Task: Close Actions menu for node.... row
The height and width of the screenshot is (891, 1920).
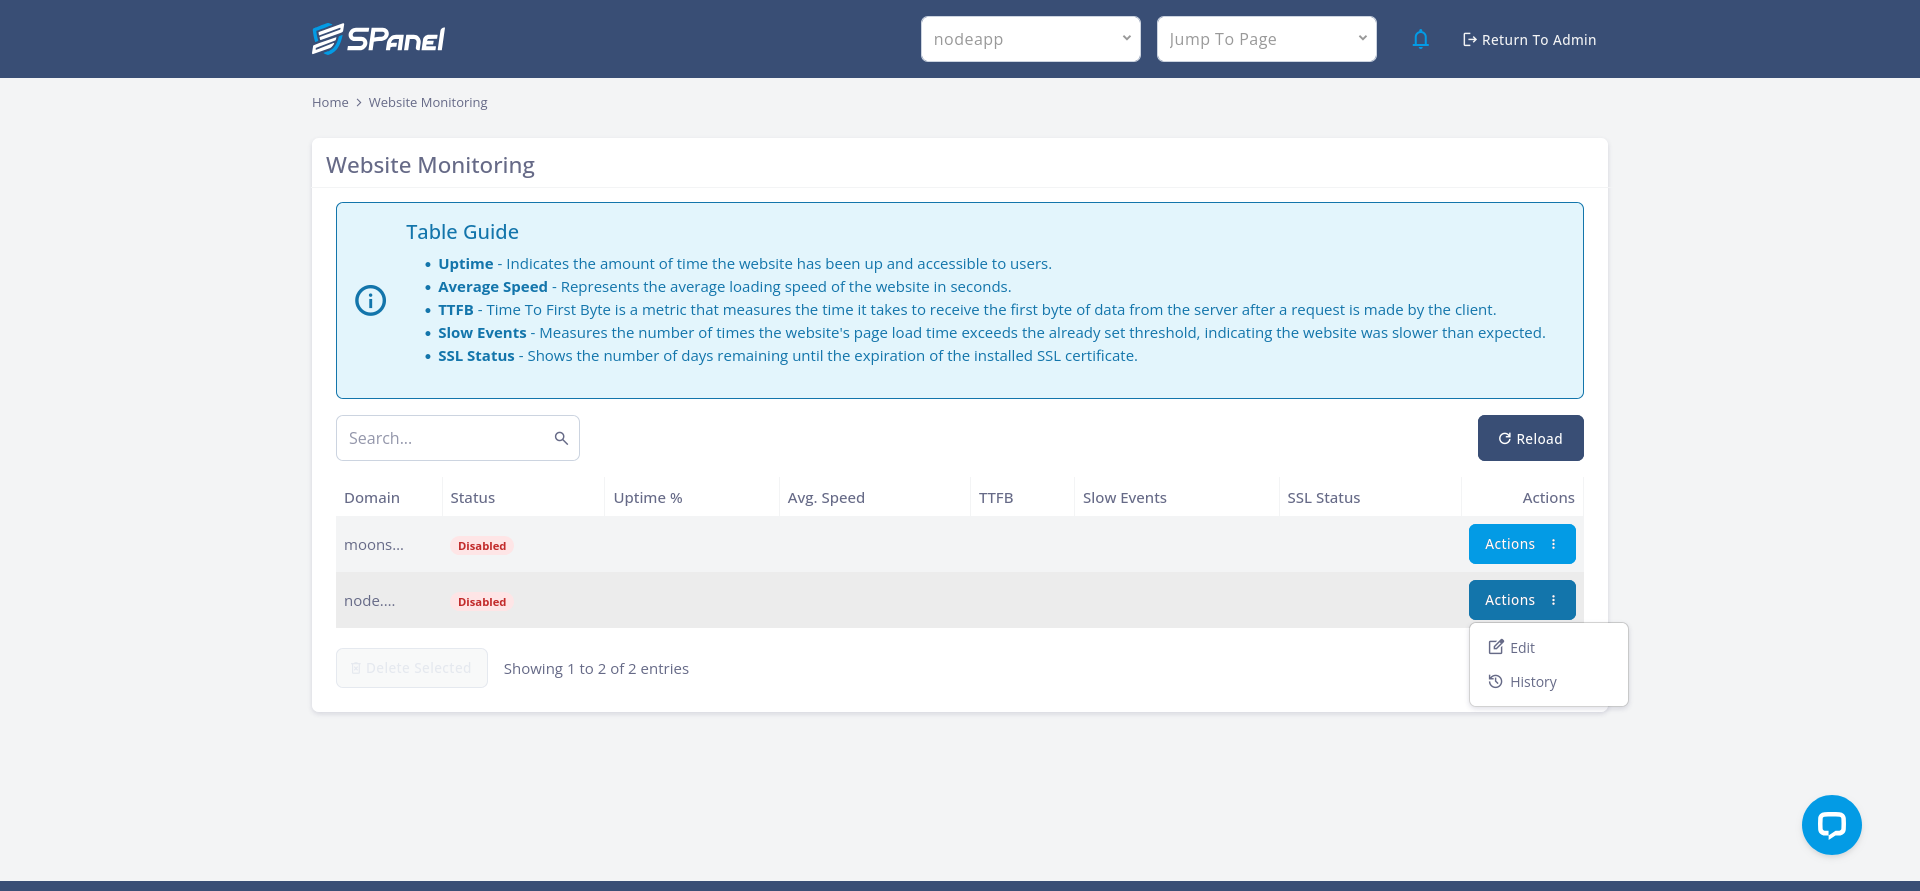Action: [x=1522, y=600]
